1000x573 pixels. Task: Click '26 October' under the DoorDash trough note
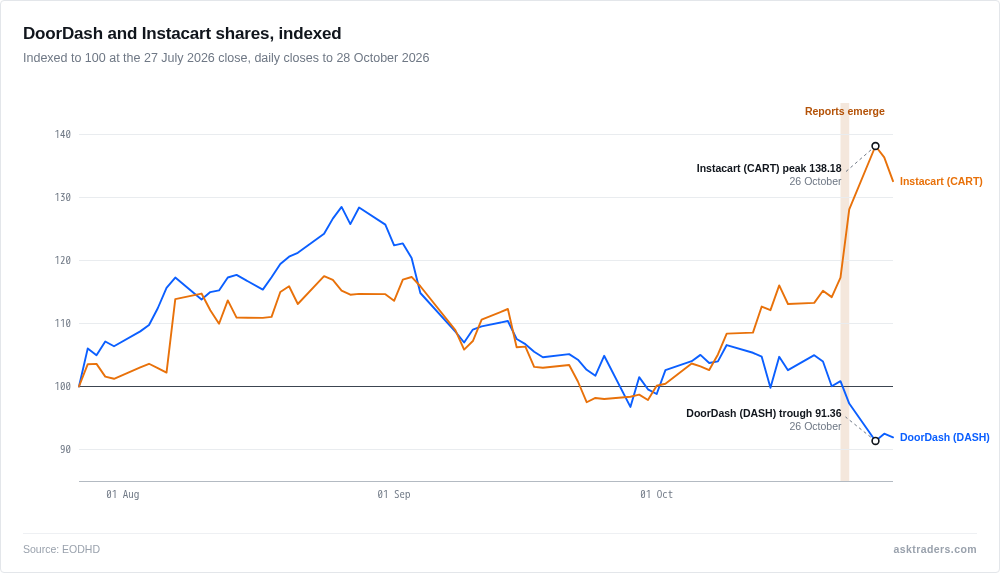click(815, 426)
